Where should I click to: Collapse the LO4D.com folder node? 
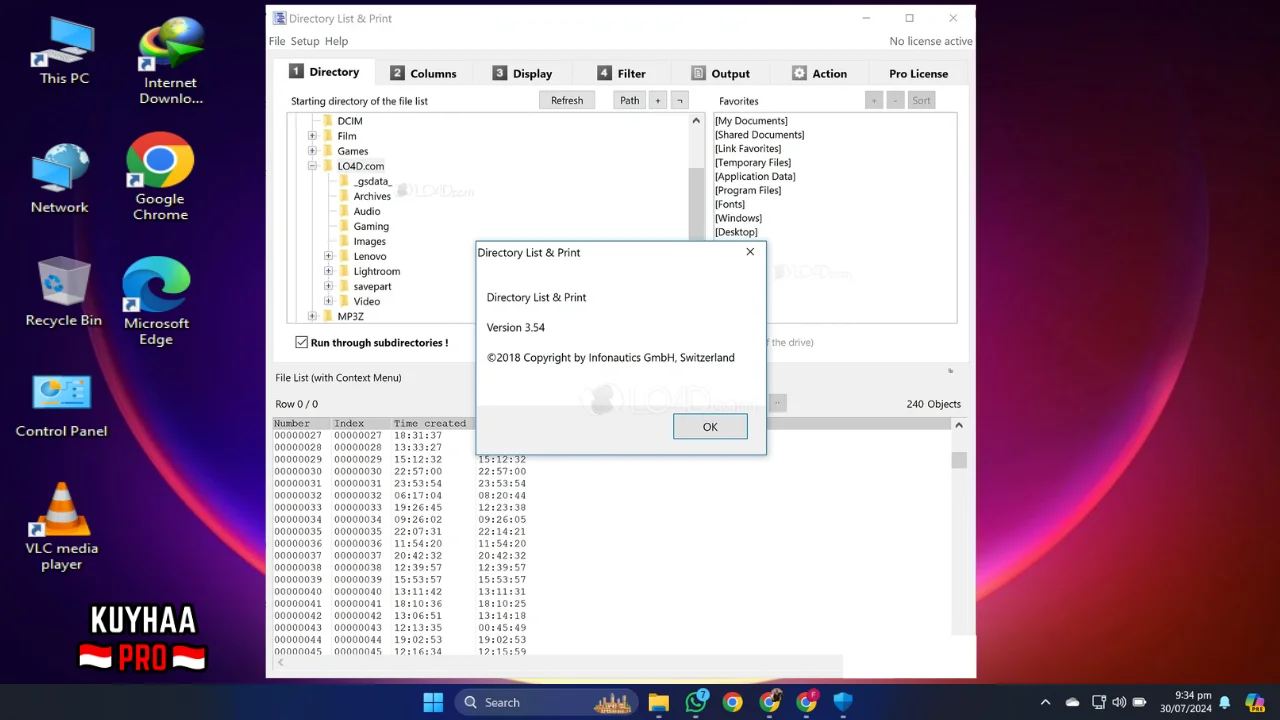click(x=312, y=166)
